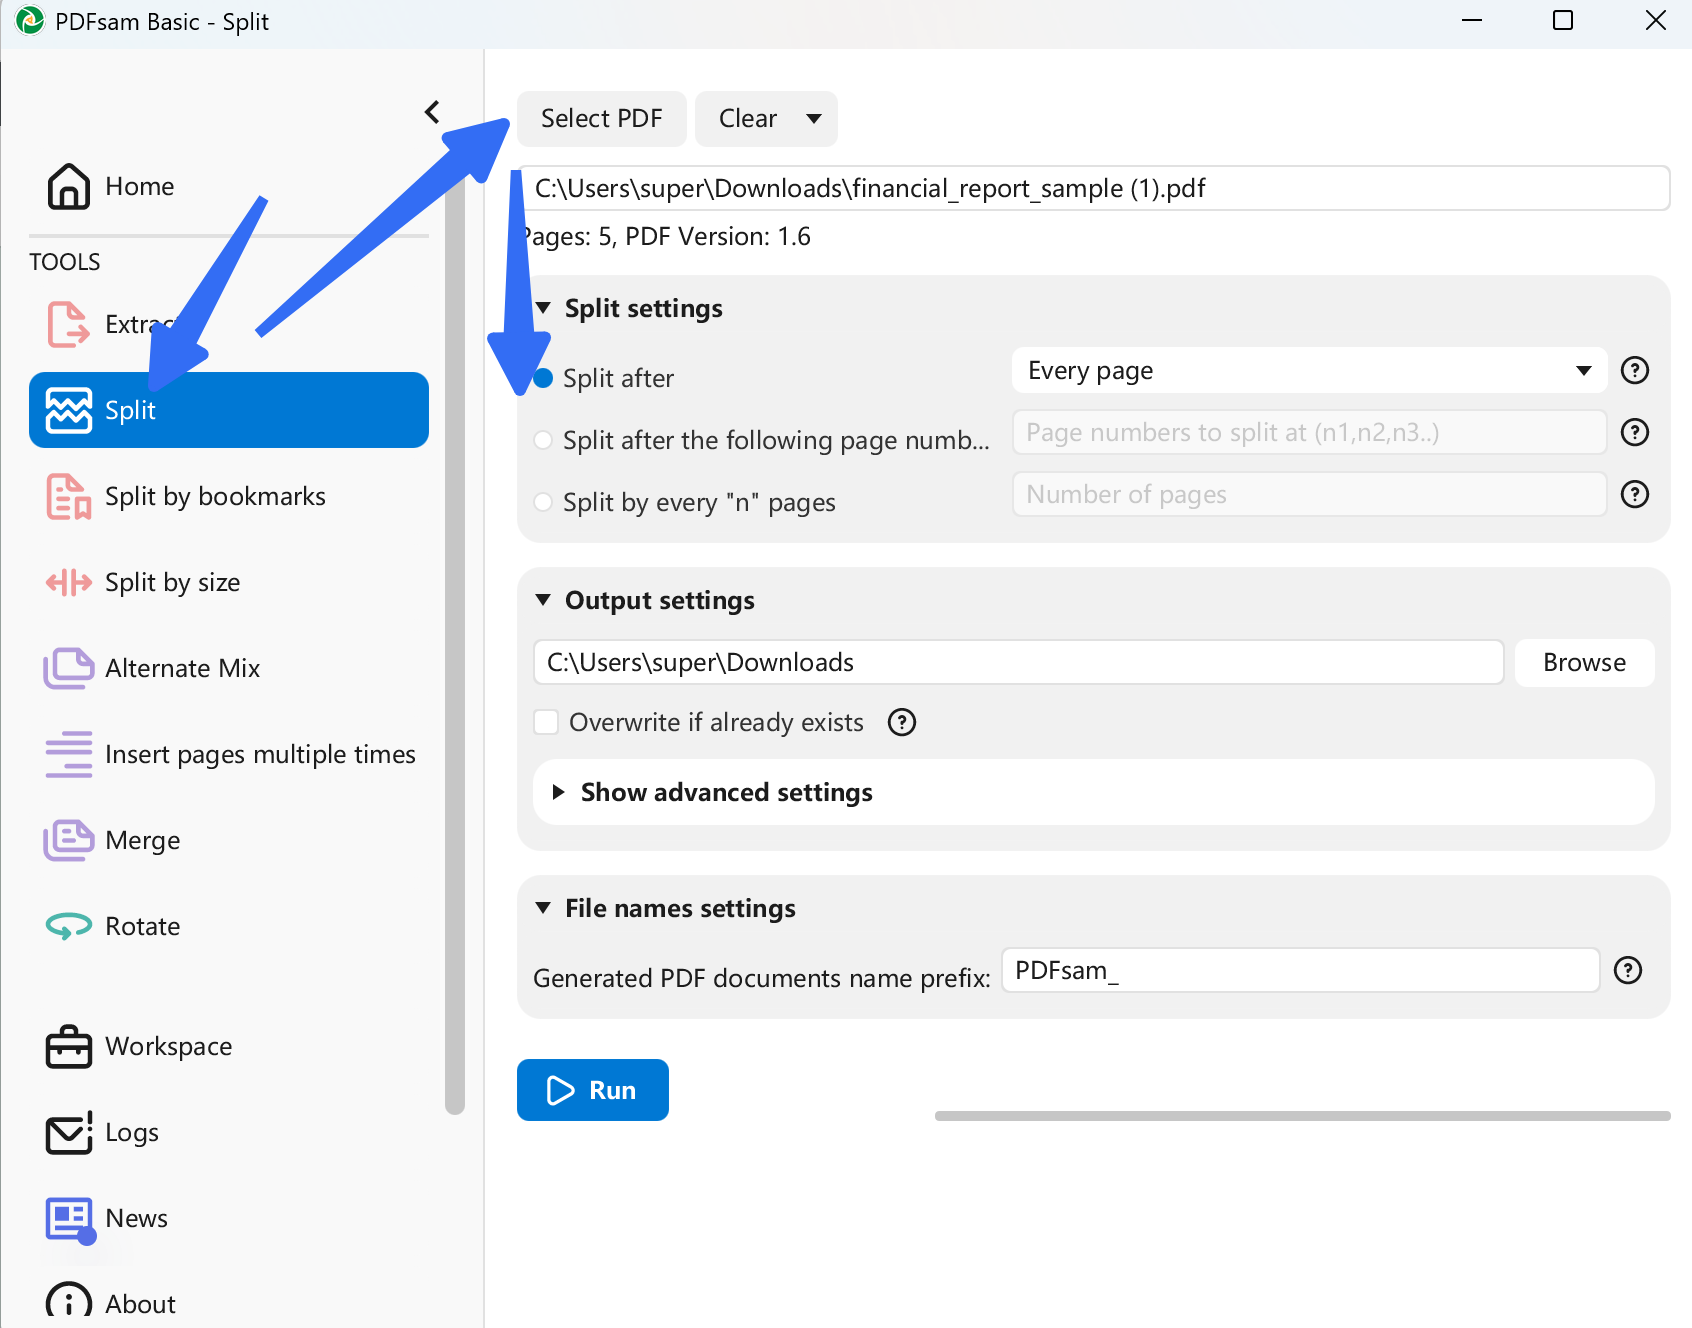Enable Overwrite if already exists checkbox

(546, 722)
